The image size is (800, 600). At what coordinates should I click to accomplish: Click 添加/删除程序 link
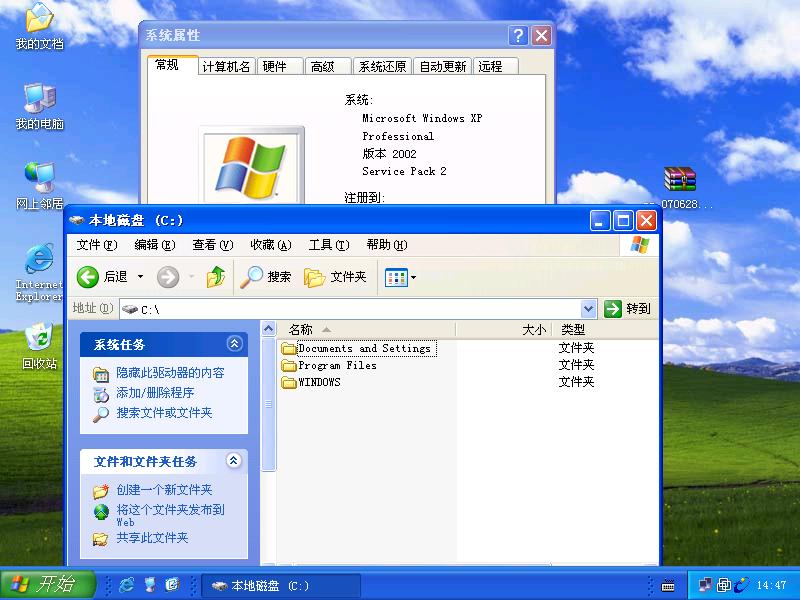click(155, 393)
